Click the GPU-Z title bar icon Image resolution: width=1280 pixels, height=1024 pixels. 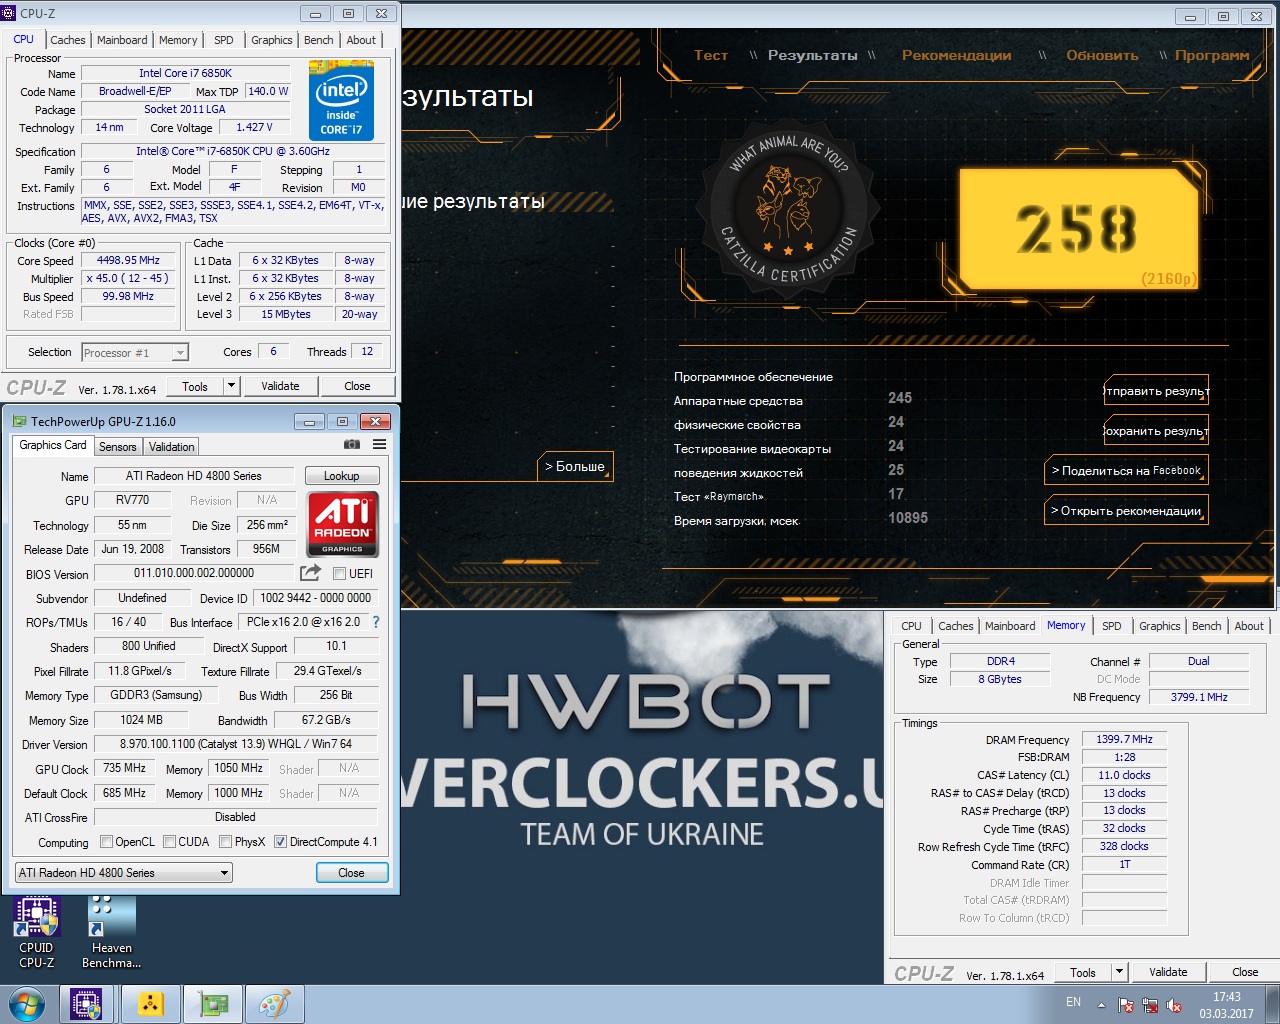[x=19, y=421]
